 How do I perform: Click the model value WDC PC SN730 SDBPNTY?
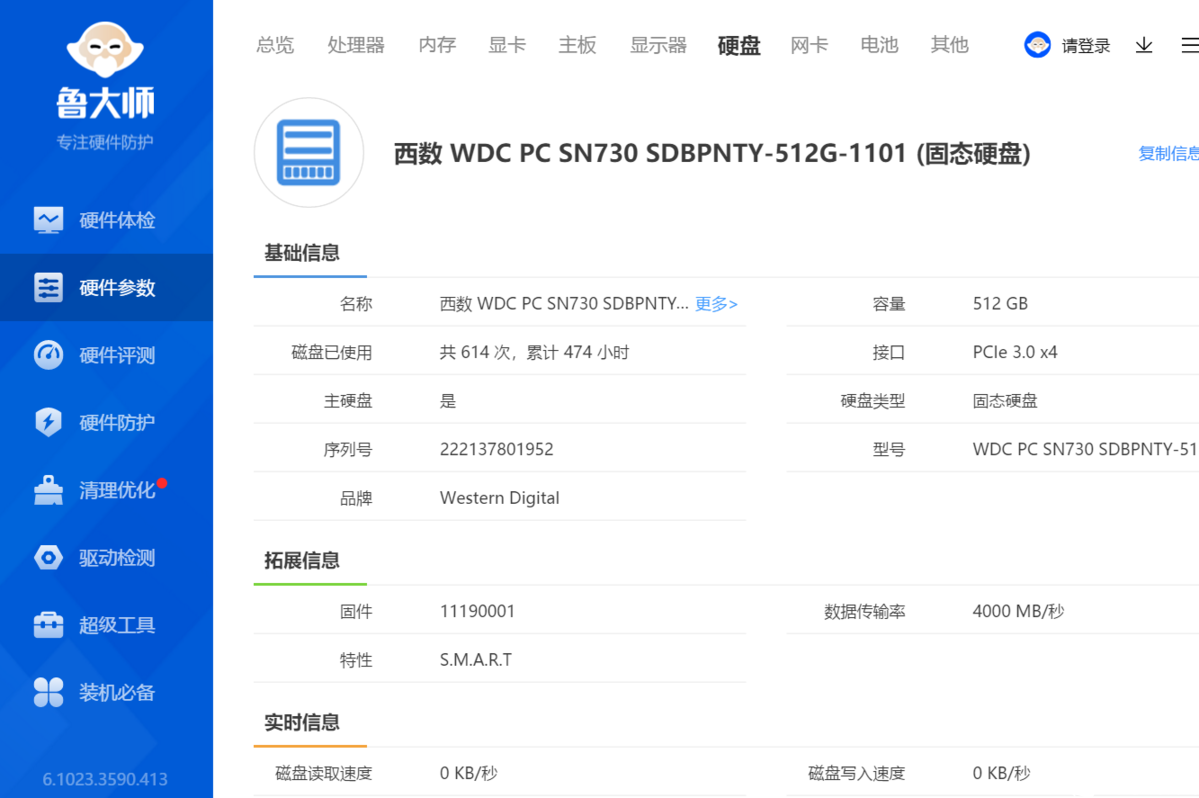pyautogui.click(x=1086, y=449)
